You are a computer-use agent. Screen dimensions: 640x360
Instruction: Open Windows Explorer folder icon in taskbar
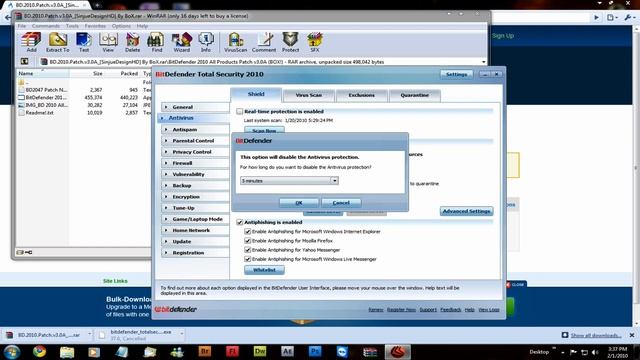coord(67,351)
